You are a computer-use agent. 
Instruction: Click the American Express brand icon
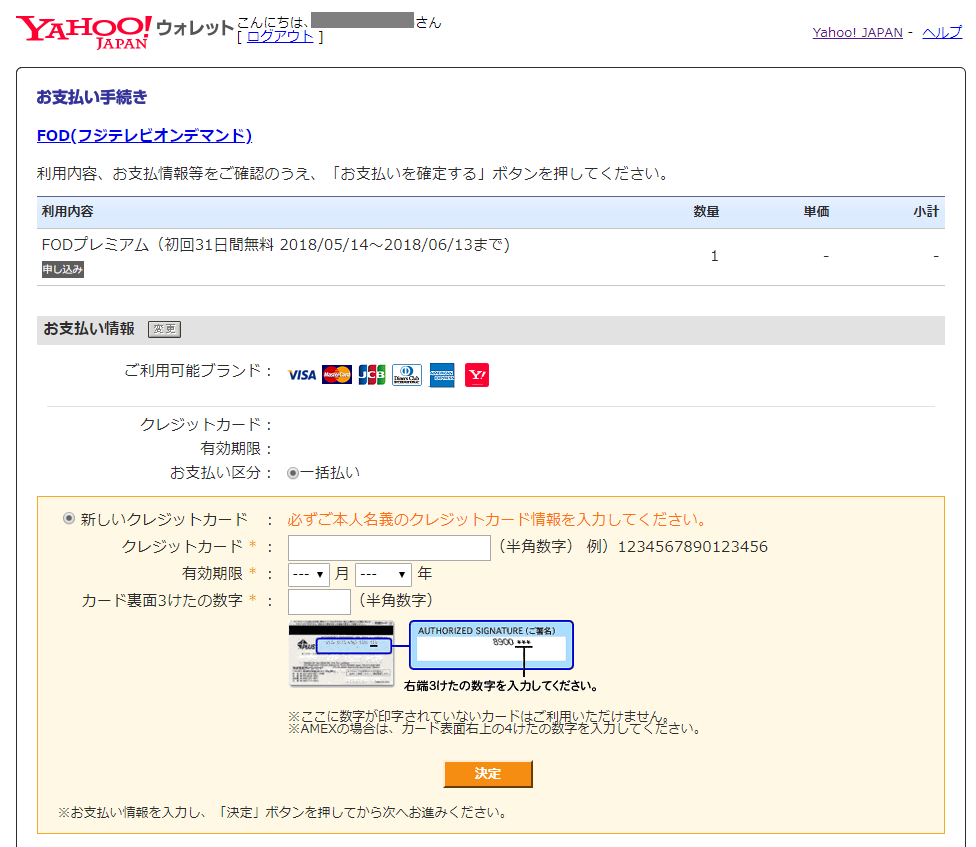pyautogui.click(x=442, y=375)
